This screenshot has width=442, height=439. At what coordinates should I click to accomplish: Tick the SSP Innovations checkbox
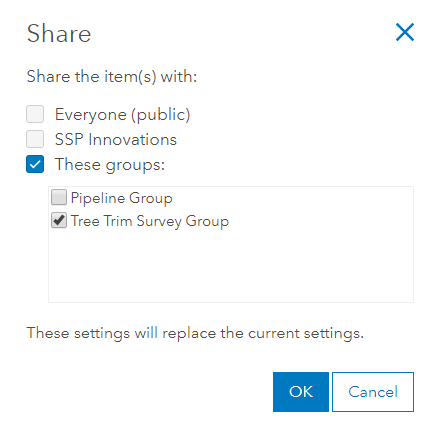click(x=35, y=139)
